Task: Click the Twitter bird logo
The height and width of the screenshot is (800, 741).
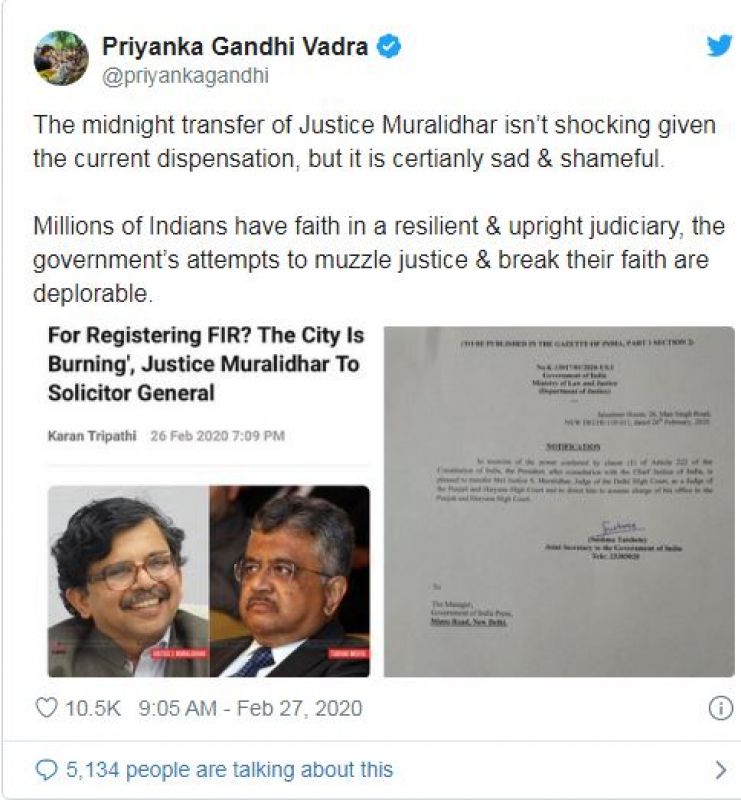Action: pos(720,47)
